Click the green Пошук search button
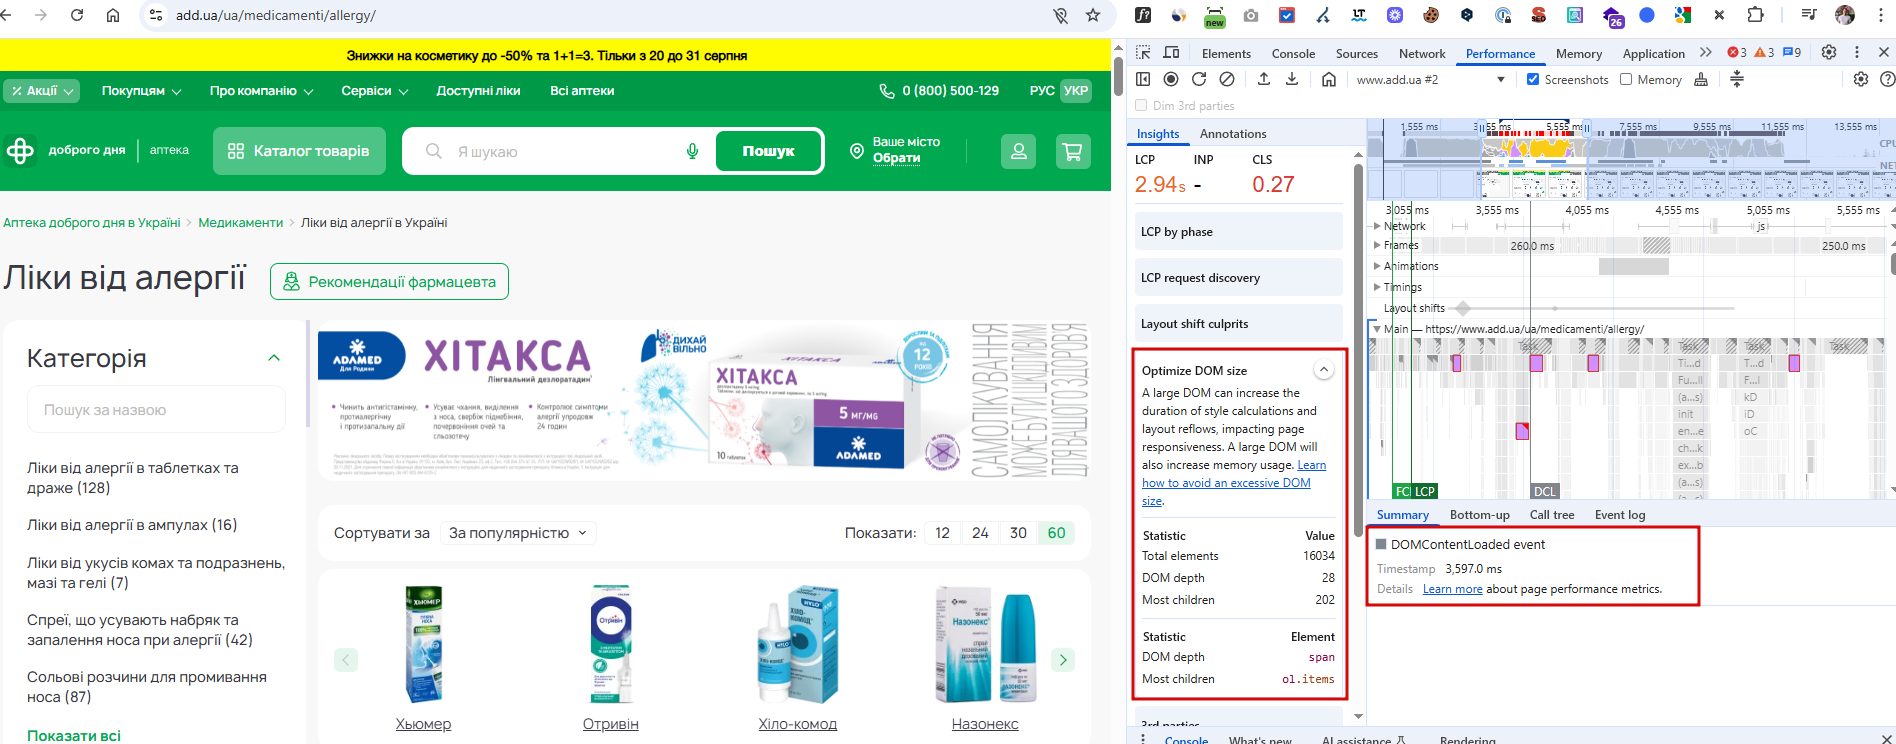The image size is (1896, 744). [768, 151]
